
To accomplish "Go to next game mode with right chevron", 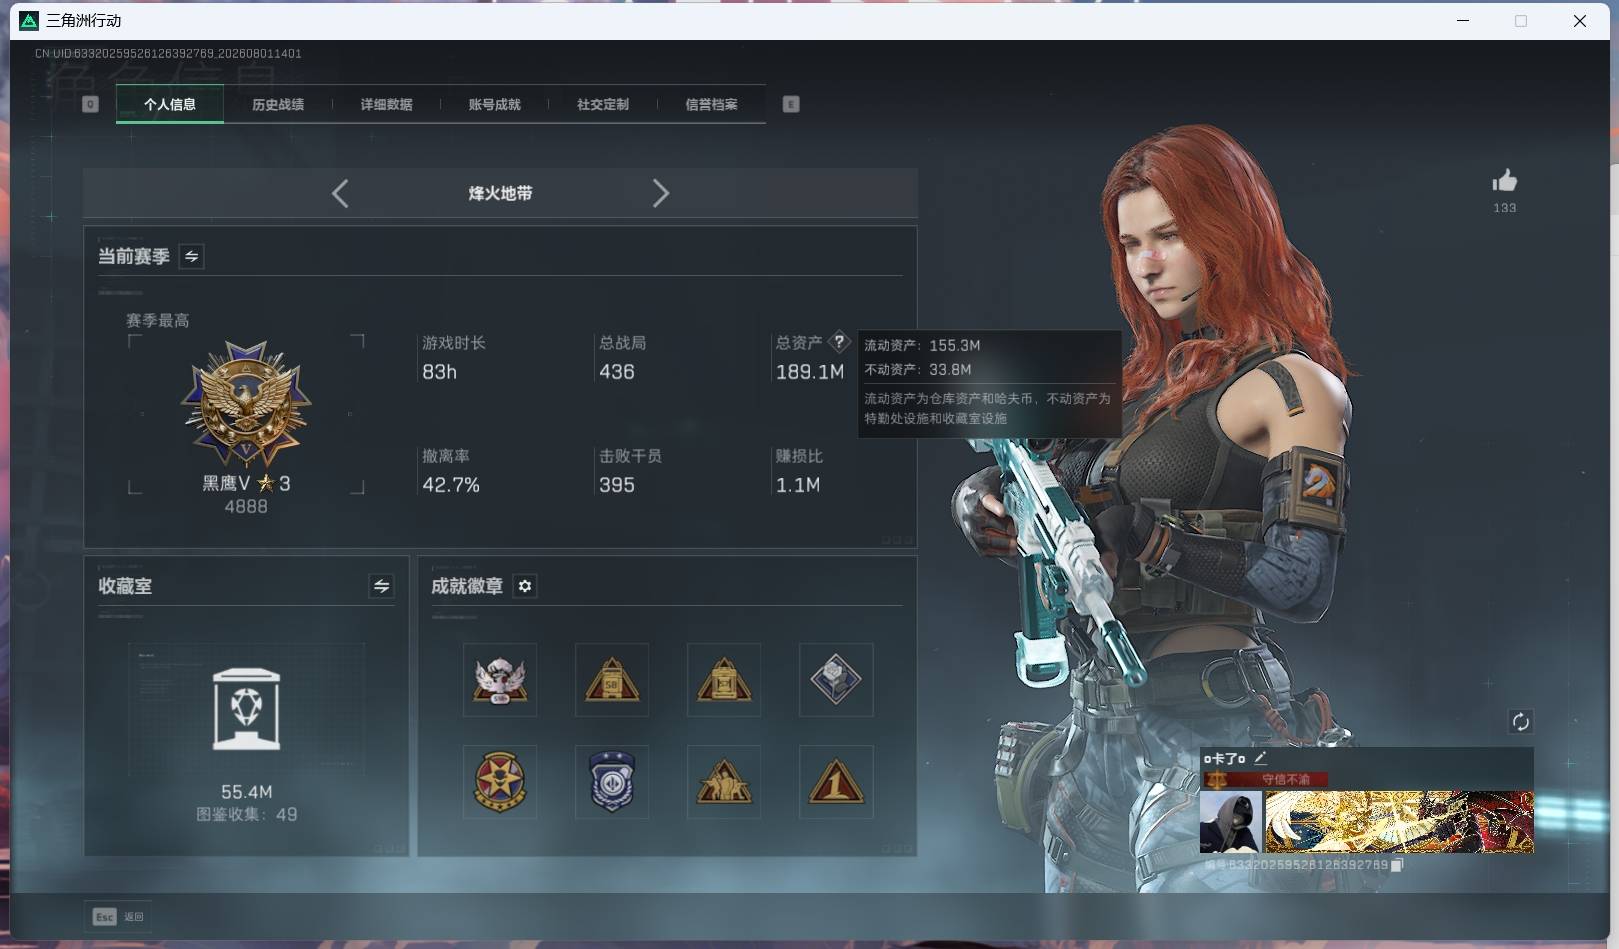I will (x=660, y=193).
